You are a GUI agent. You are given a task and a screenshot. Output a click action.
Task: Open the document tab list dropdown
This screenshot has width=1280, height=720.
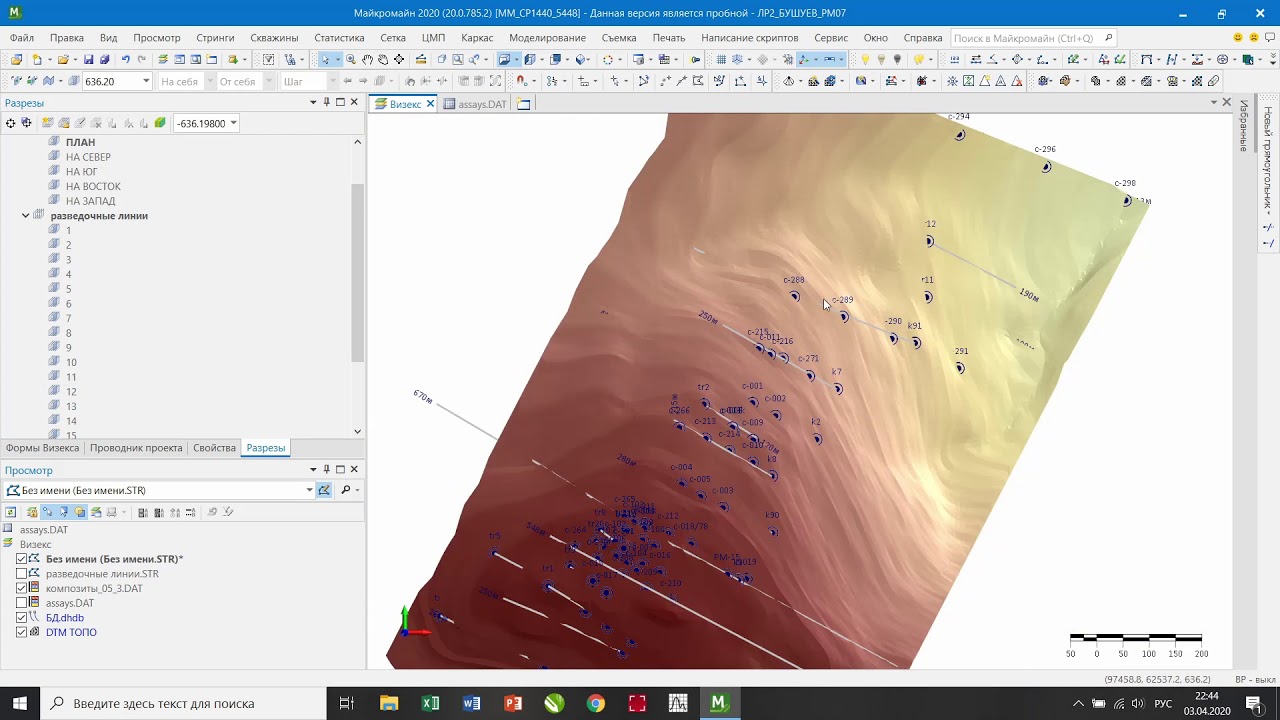pos(1214,102)
